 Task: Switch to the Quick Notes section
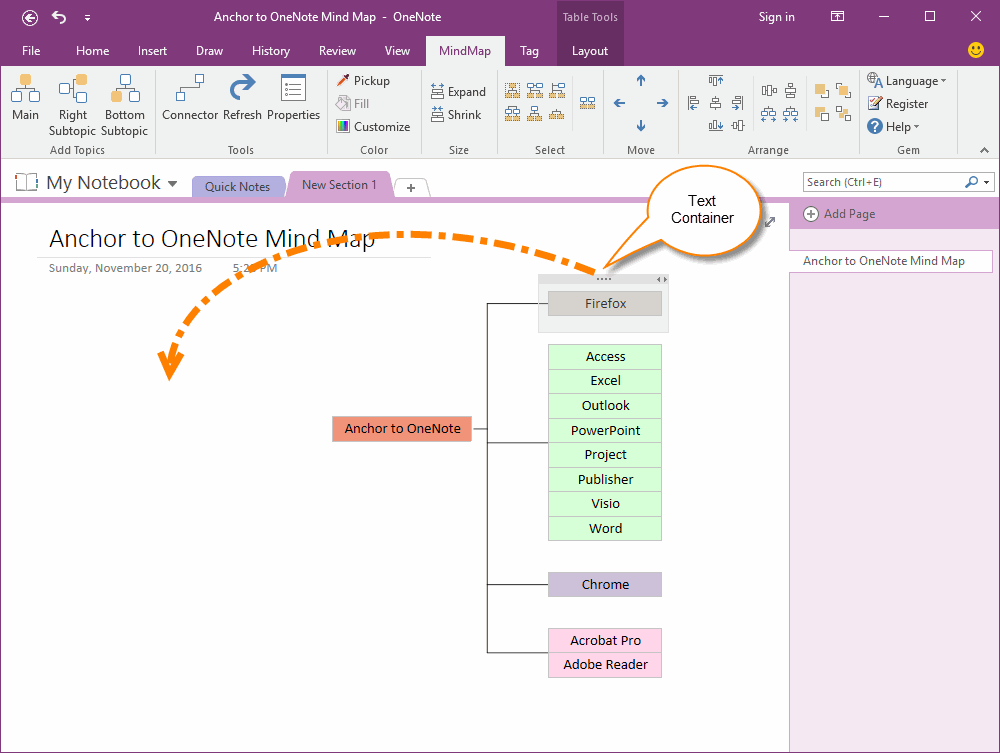coord(239,186)
